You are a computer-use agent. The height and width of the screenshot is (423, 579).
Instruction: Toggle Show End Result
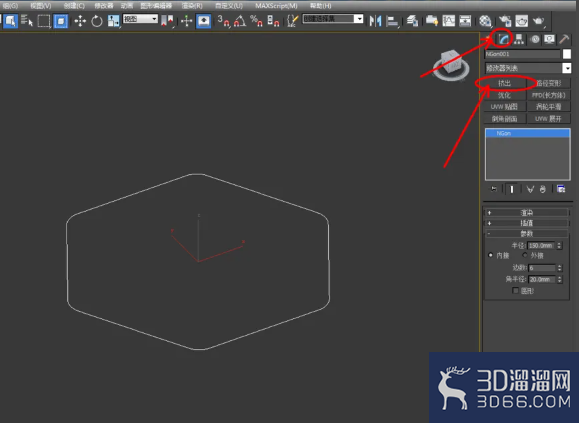511,189
